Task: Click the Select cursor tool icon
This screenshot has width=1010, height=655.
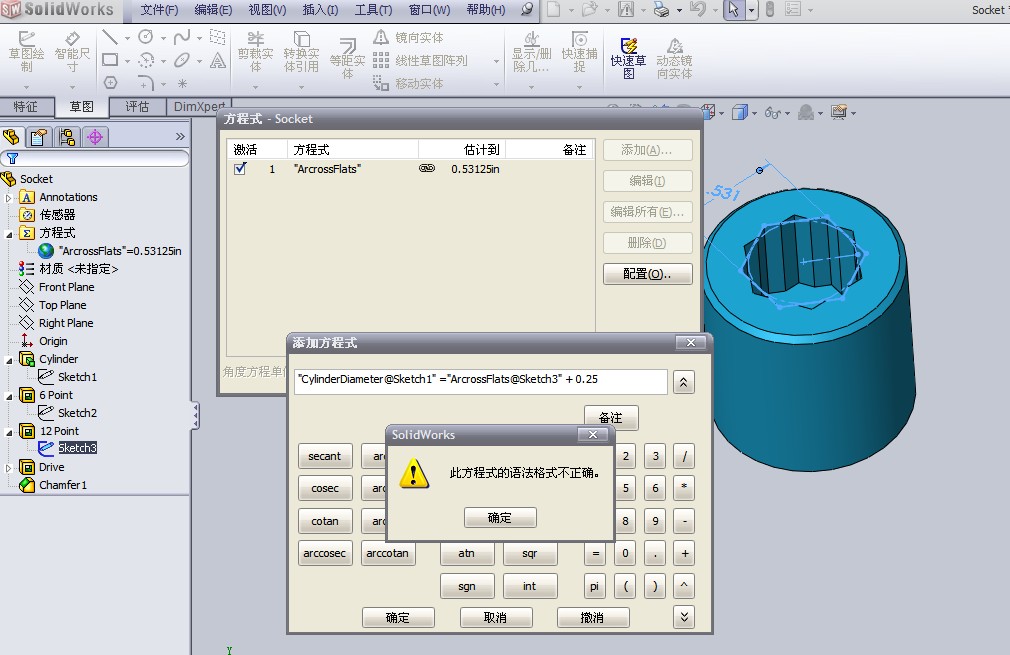Action: (x=733, y=10)
